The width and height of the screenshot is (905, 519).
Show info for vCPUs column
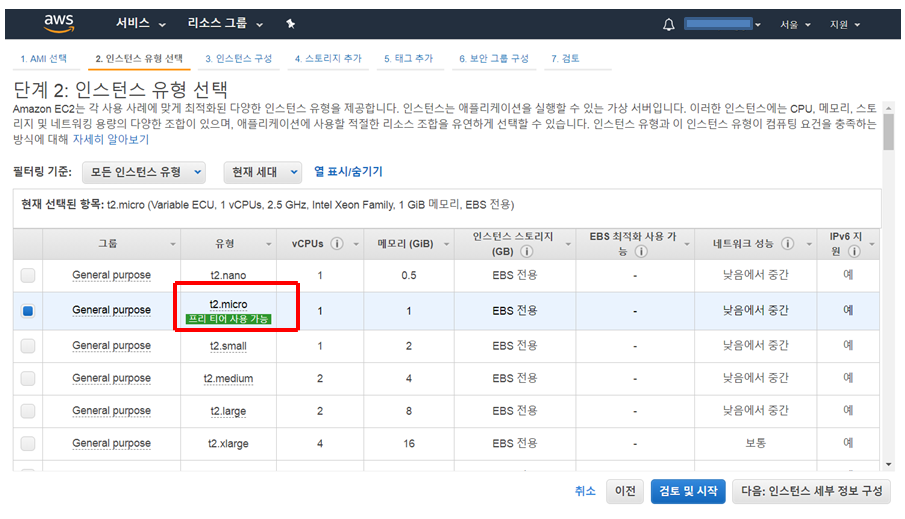(x=336, y=244)
